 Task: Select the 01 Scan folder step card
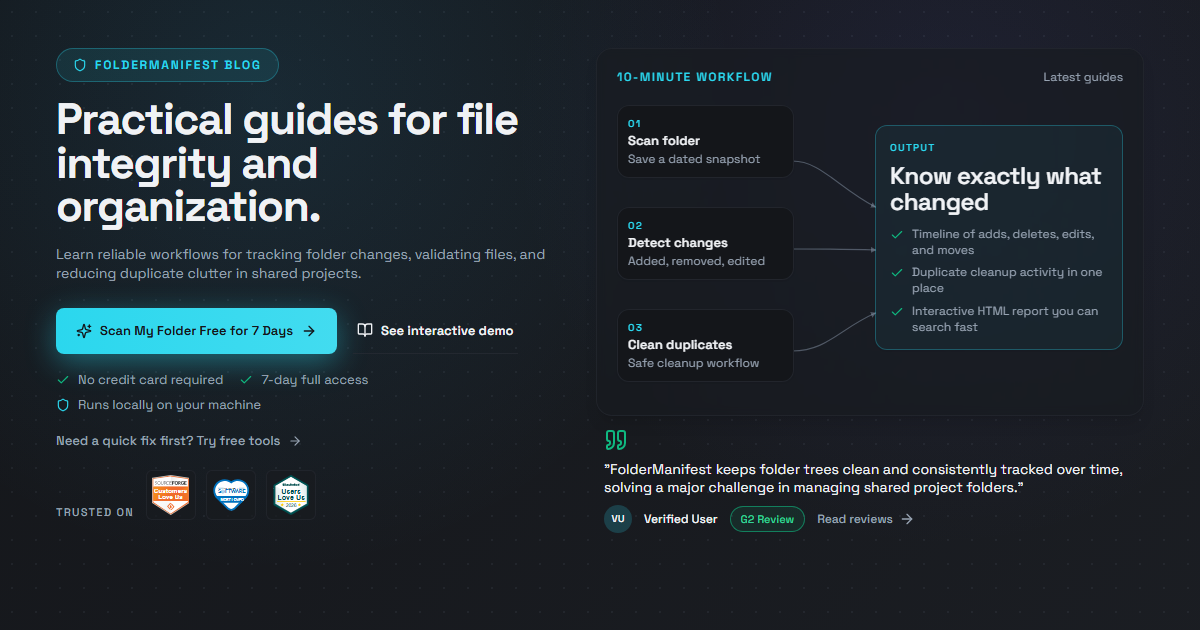705,142
